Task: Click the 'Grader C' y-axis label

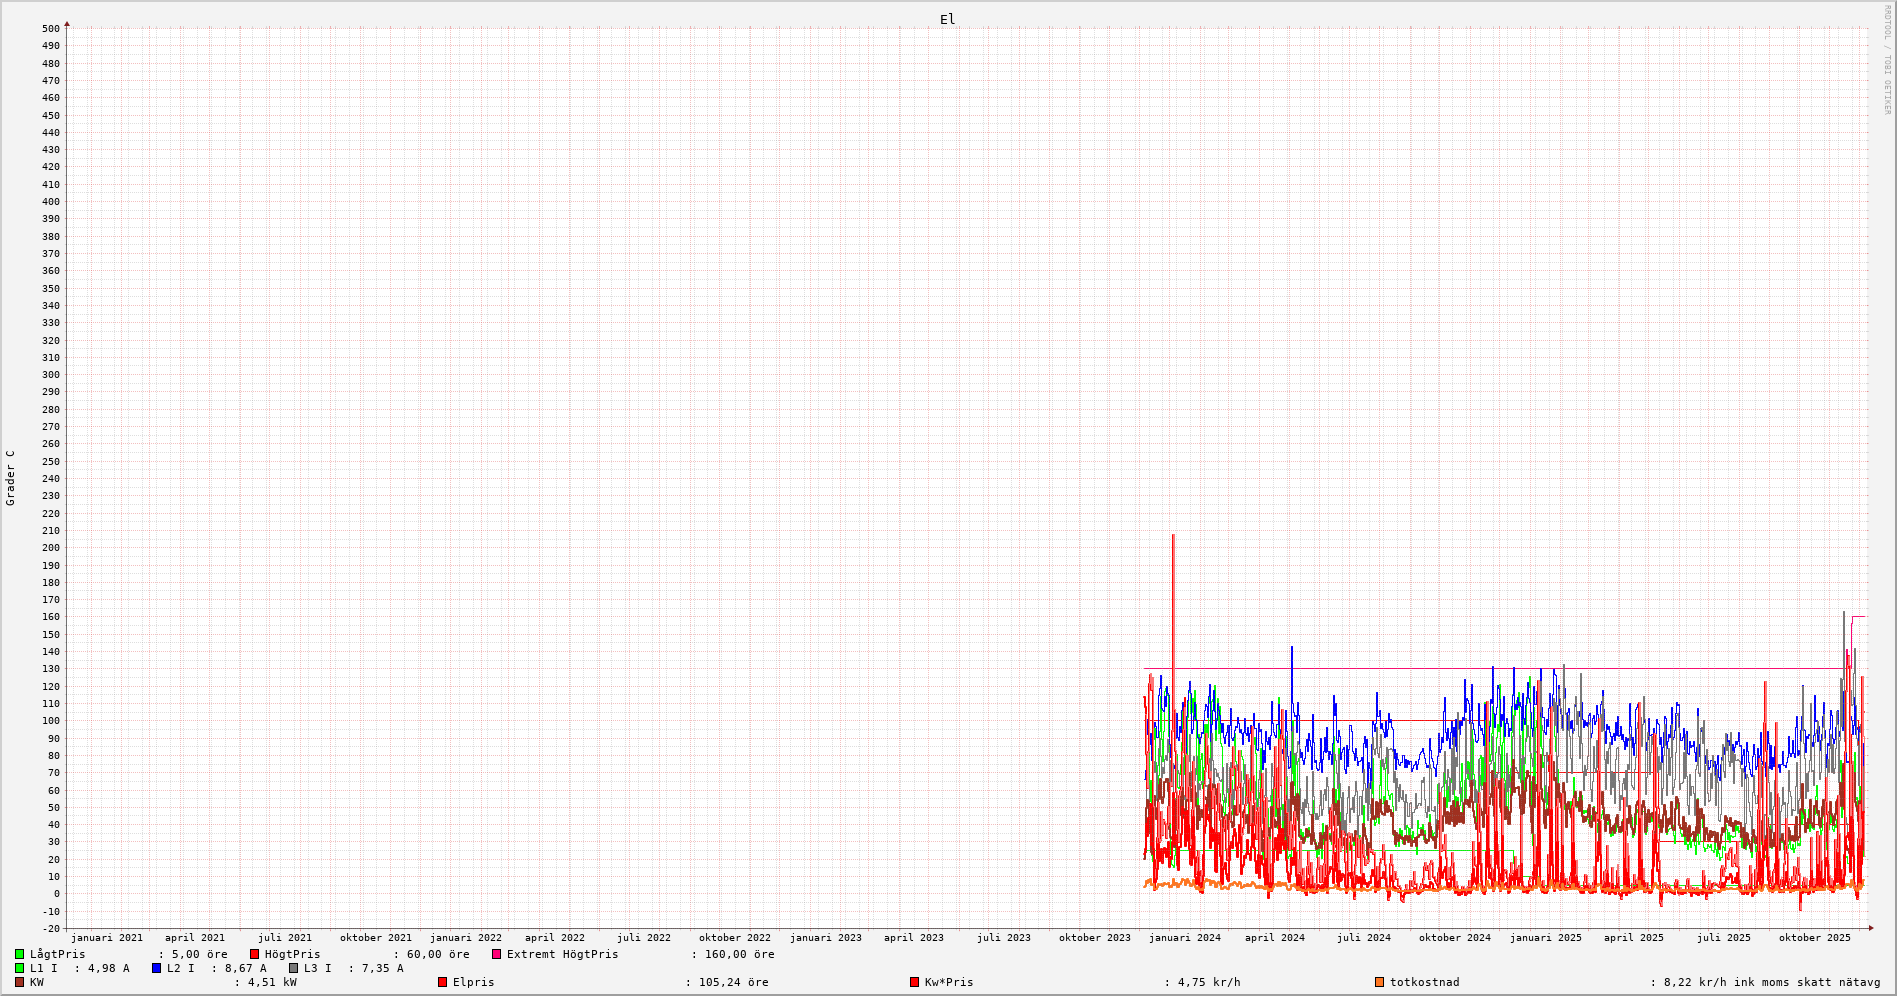Action: [x=10, y=477]
